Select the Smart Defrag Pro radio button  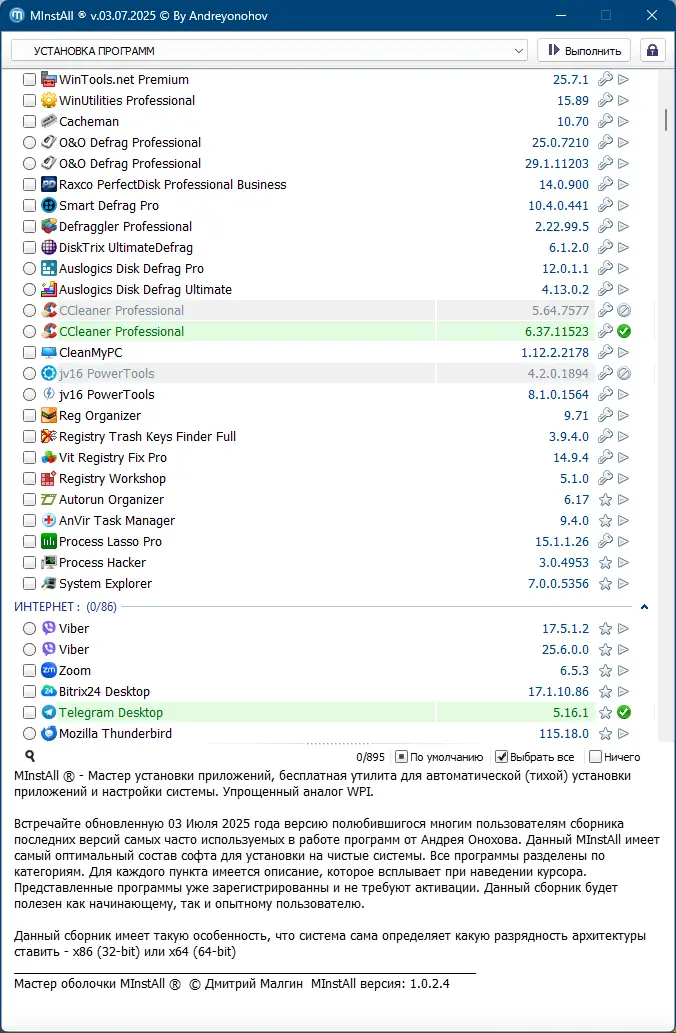coord(29,206)
